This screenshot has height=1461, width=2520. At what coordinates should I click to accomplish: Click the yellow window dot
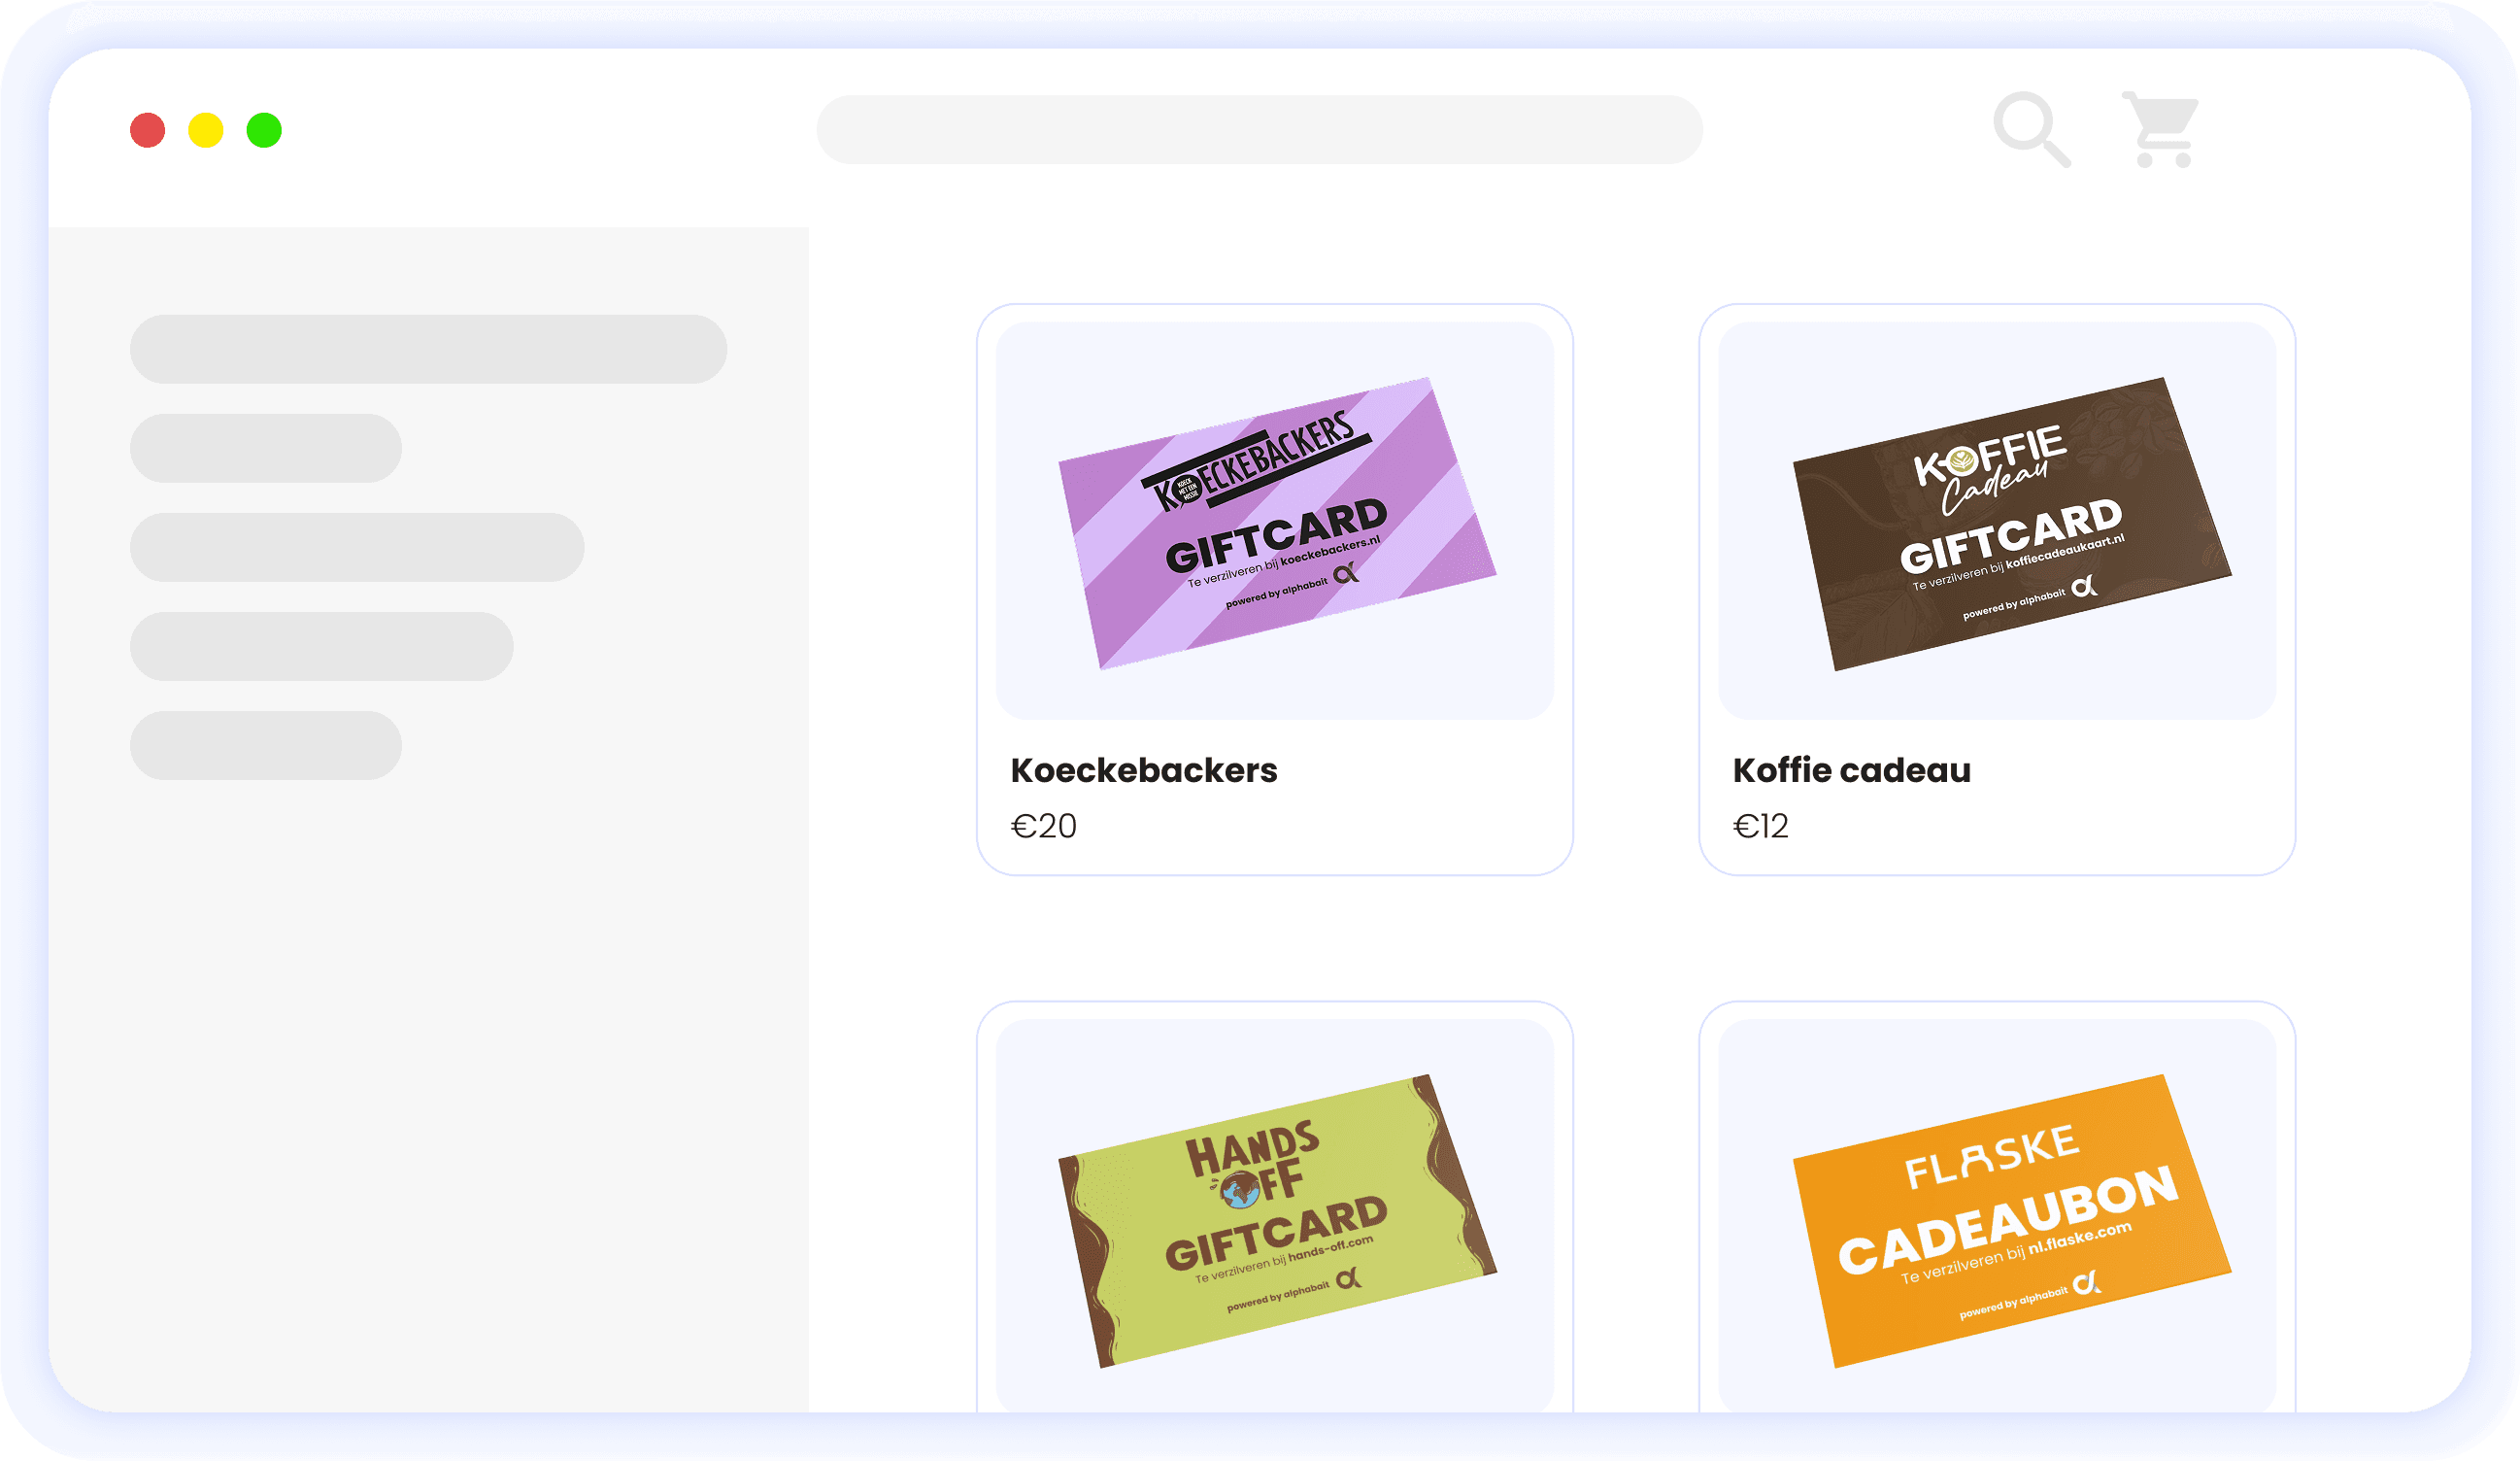click(x=206, y=130)
